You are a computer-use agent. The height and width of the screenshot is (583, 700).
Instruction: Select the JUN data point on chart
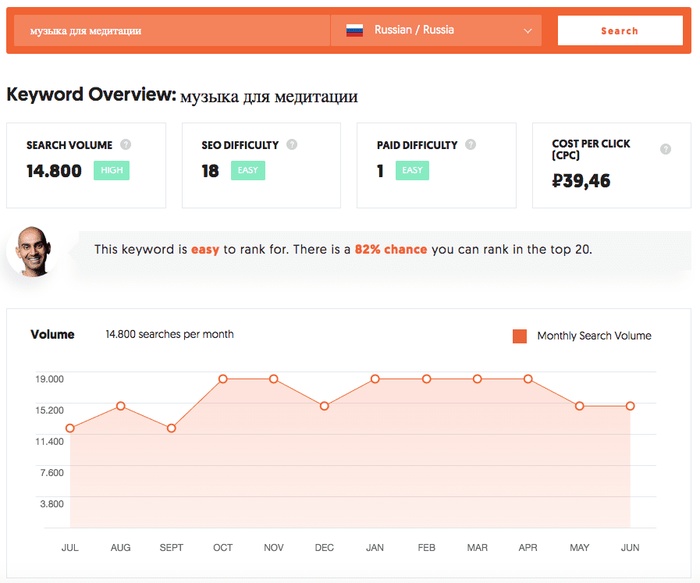click(x=630, y=406)
